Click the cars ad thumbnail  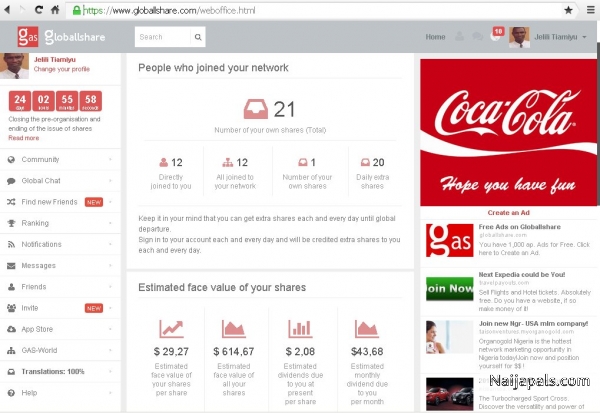click(450, 393)
